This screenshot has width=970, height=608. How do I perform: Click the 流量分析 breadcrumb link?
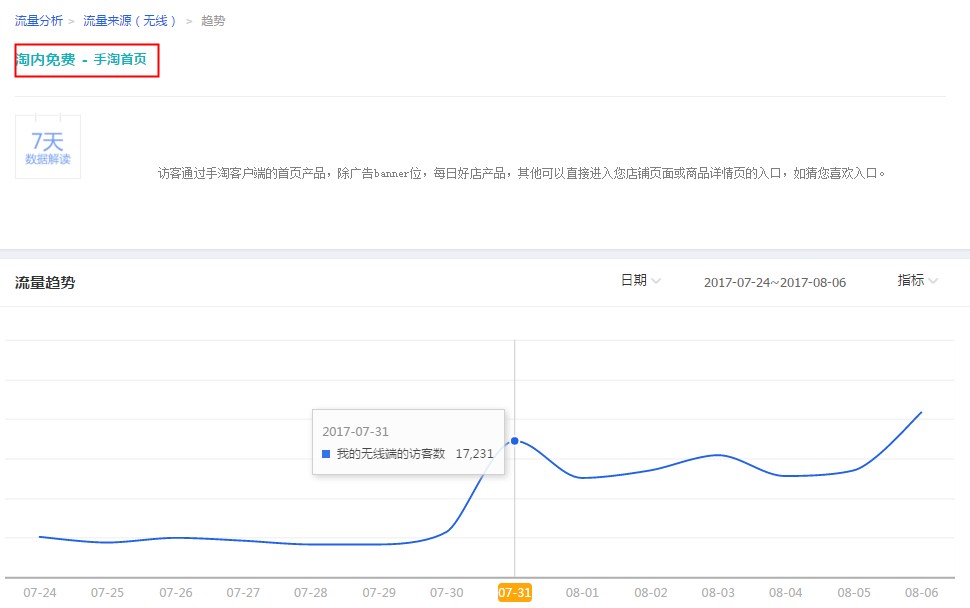point(38,19)
